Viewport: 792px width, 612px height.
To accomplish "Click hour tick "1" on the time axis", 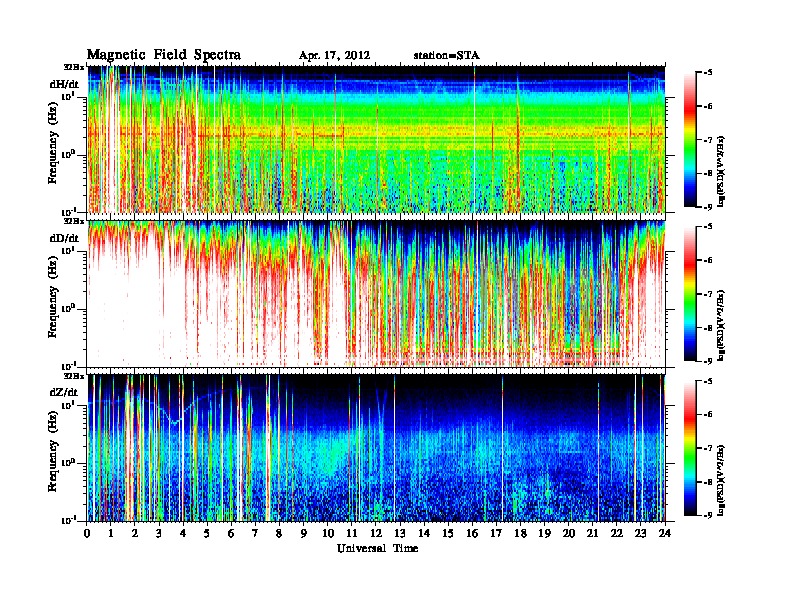I will [x=112, y=534].
